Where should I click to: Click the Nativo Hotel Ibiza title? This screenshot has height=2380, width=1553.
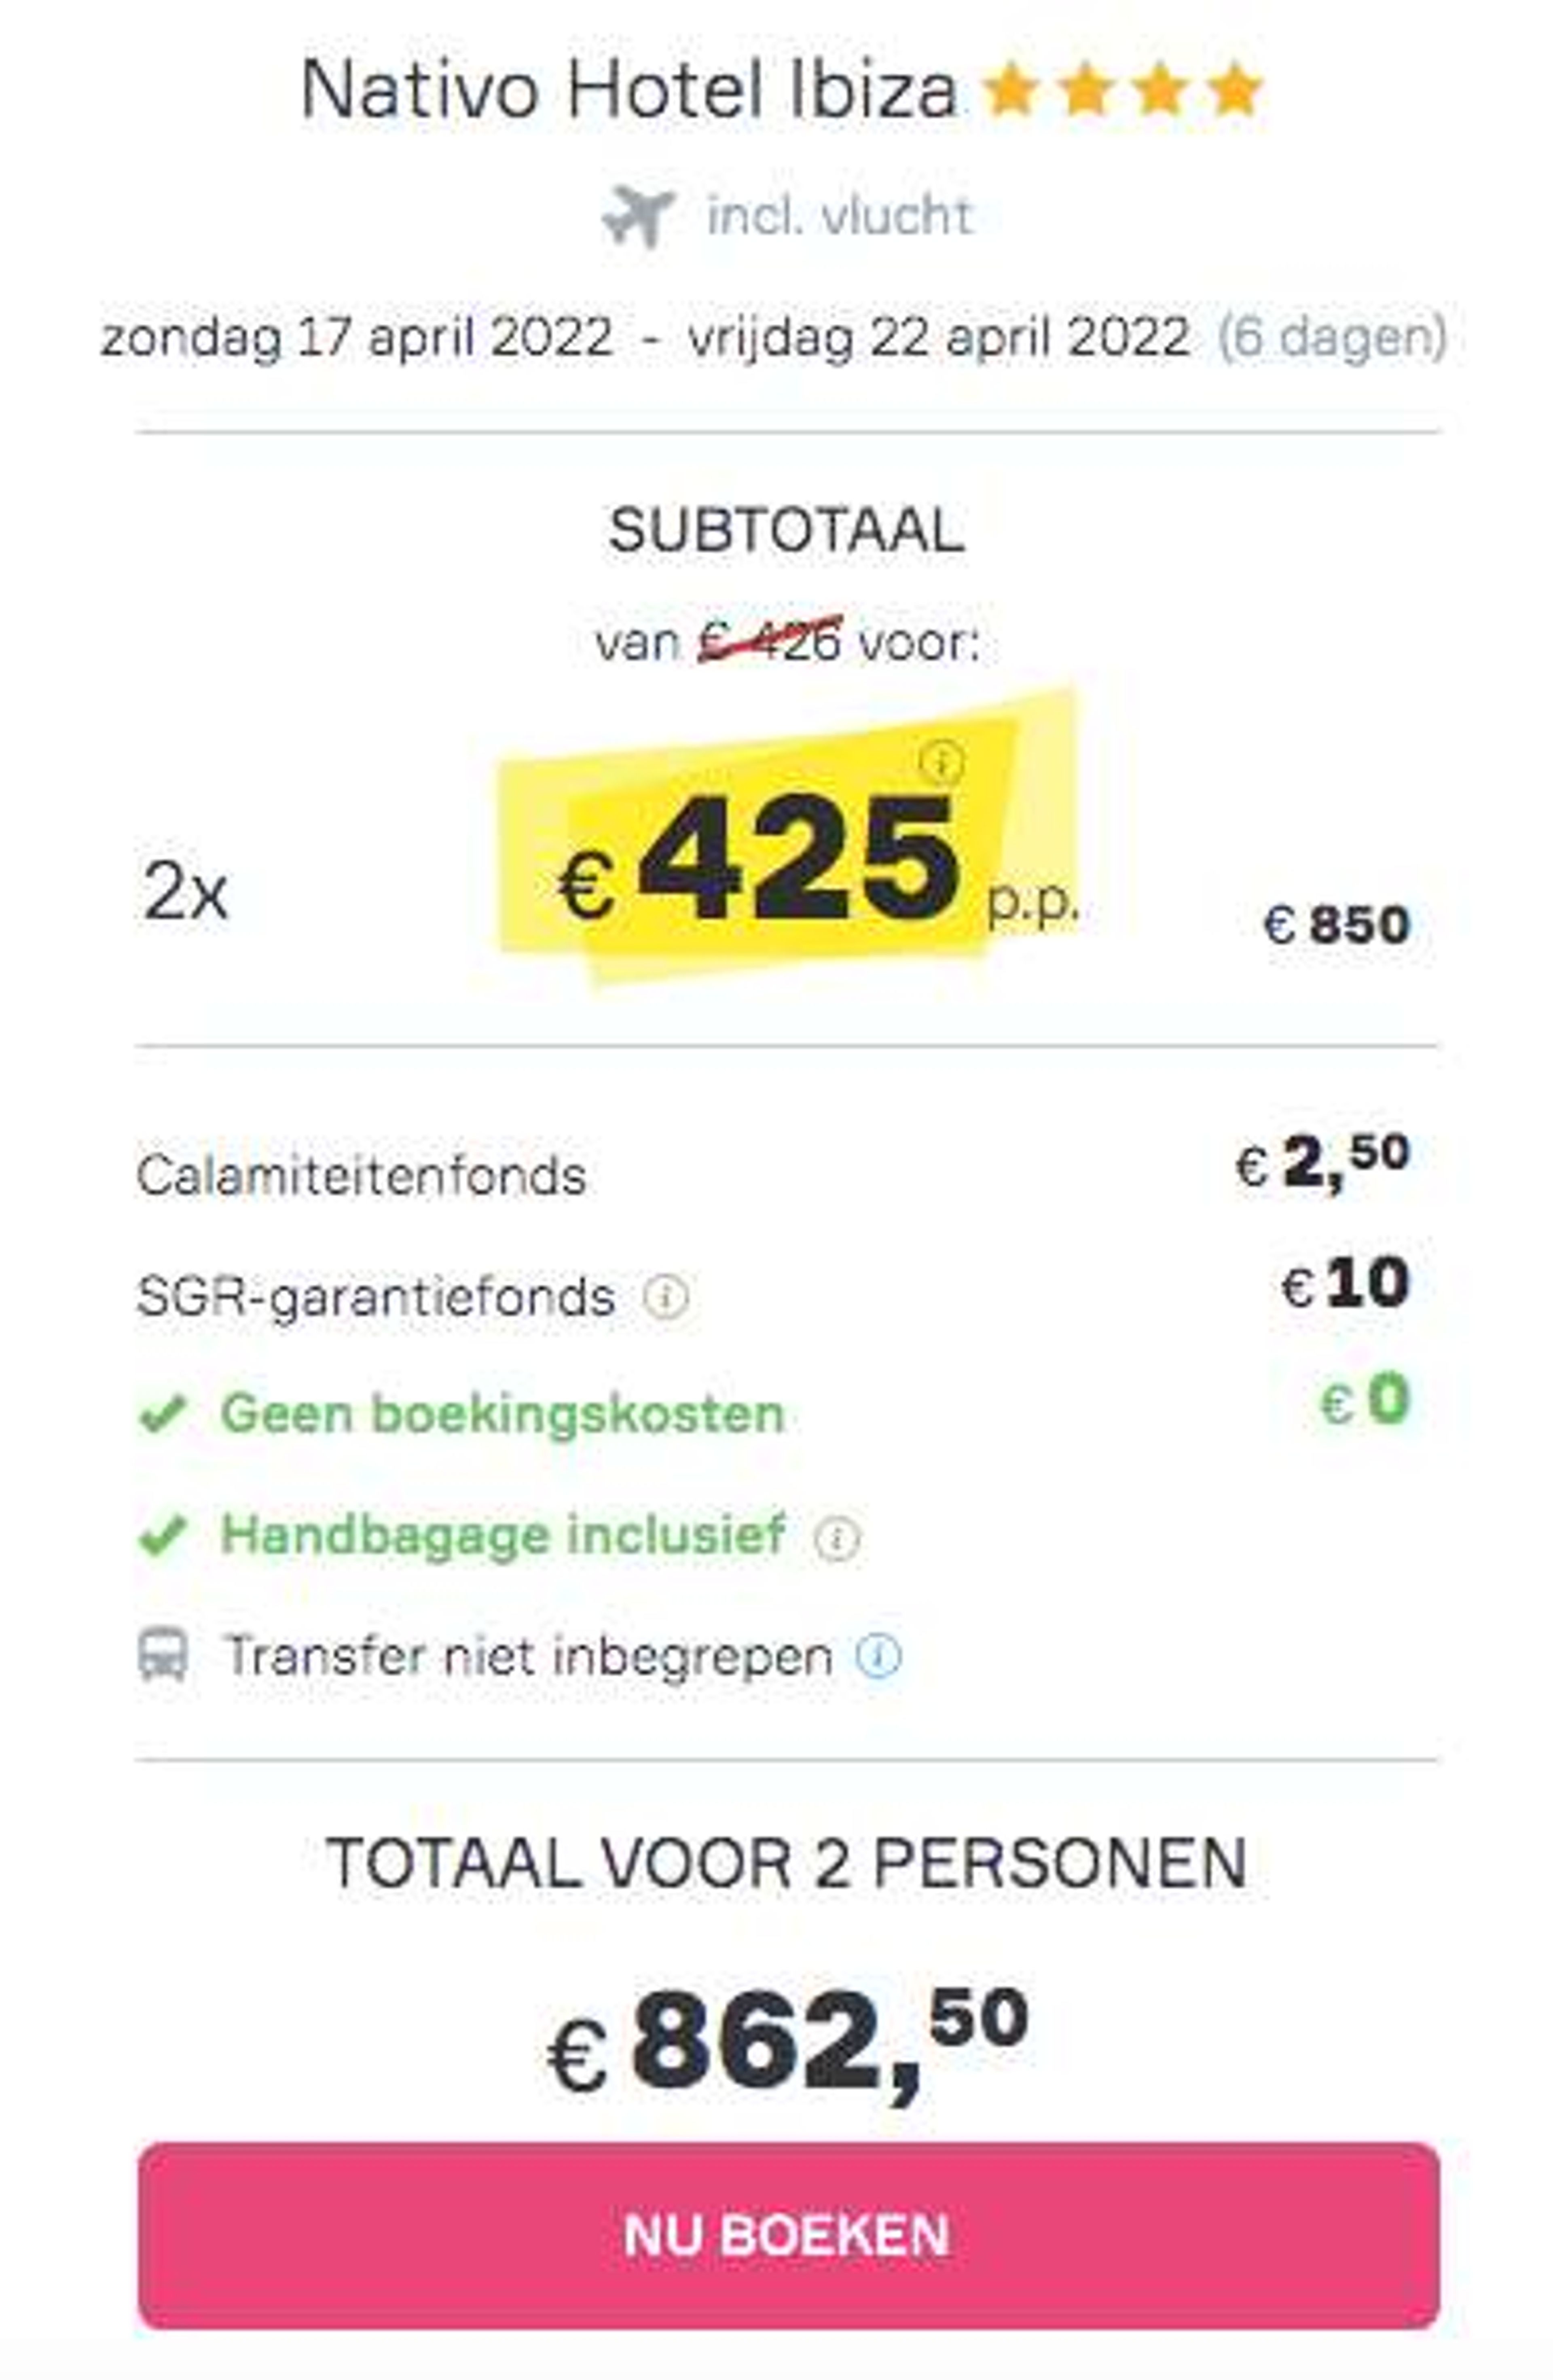tap(629, 91)
